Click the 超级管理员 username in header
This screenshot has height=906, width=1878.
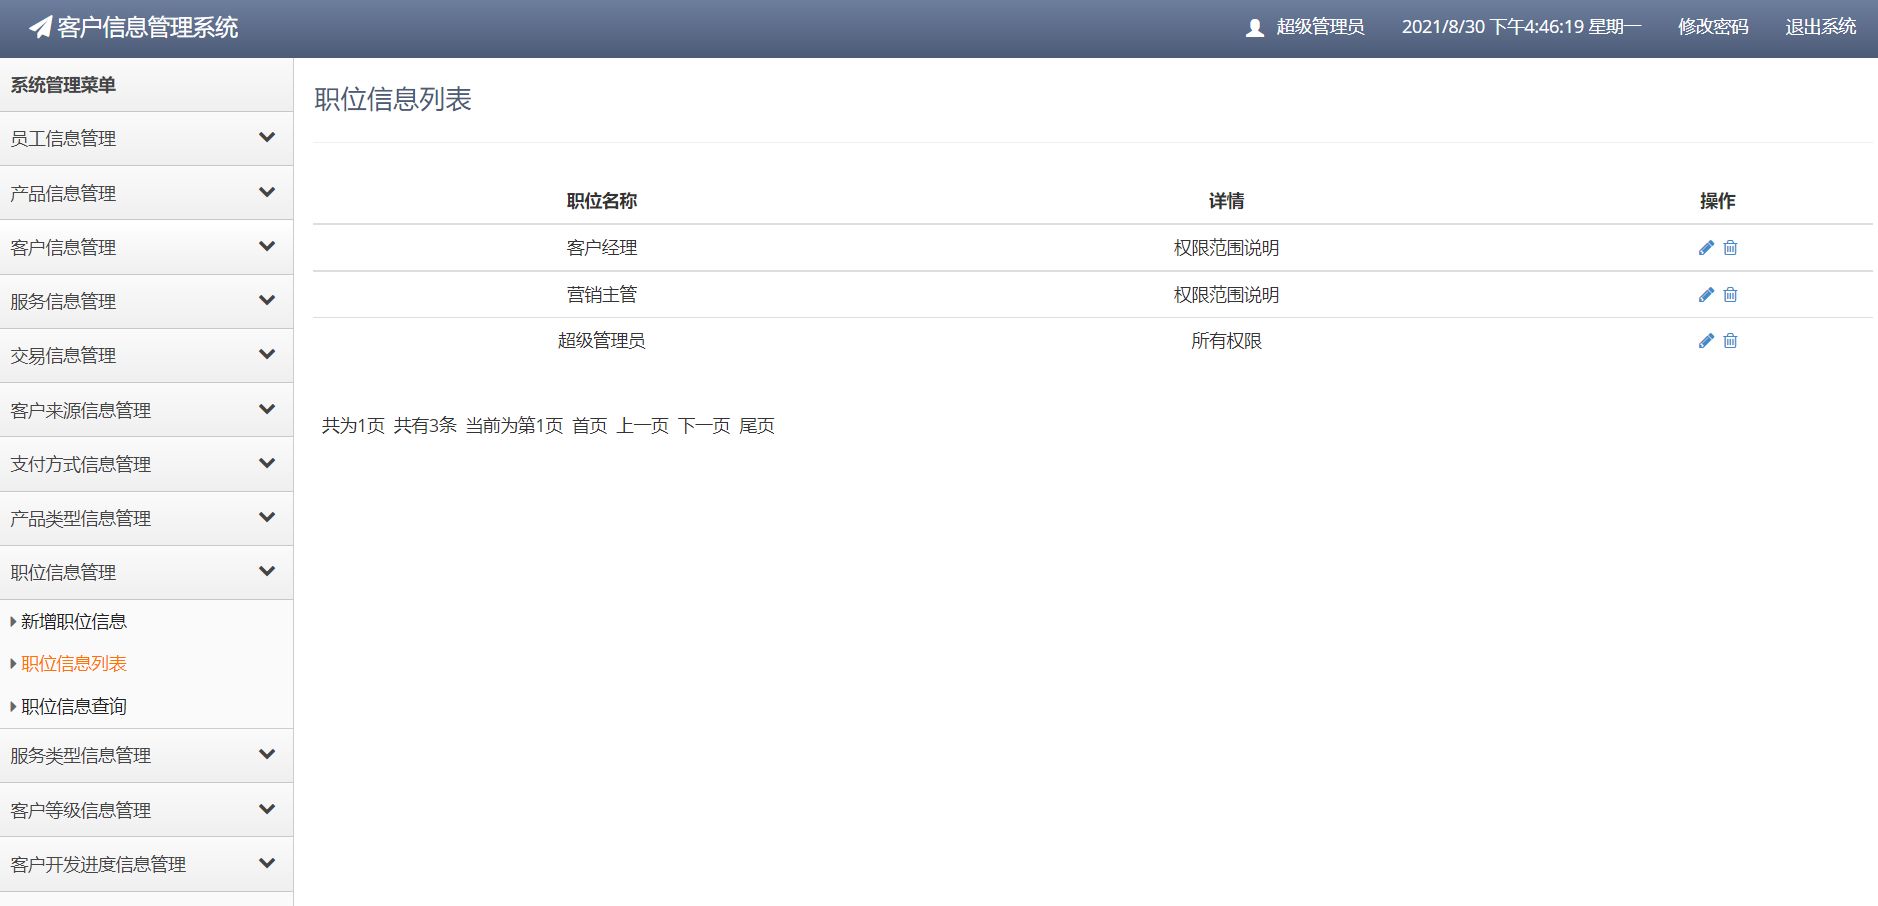point(1320,27)
